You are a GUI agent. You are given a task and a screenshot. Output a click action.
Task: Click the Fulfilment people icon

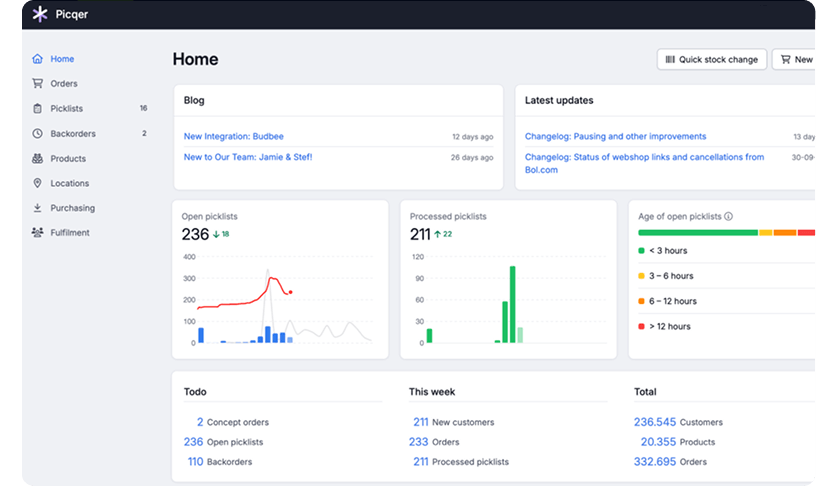pyautogui.click(x=37, y=233)
